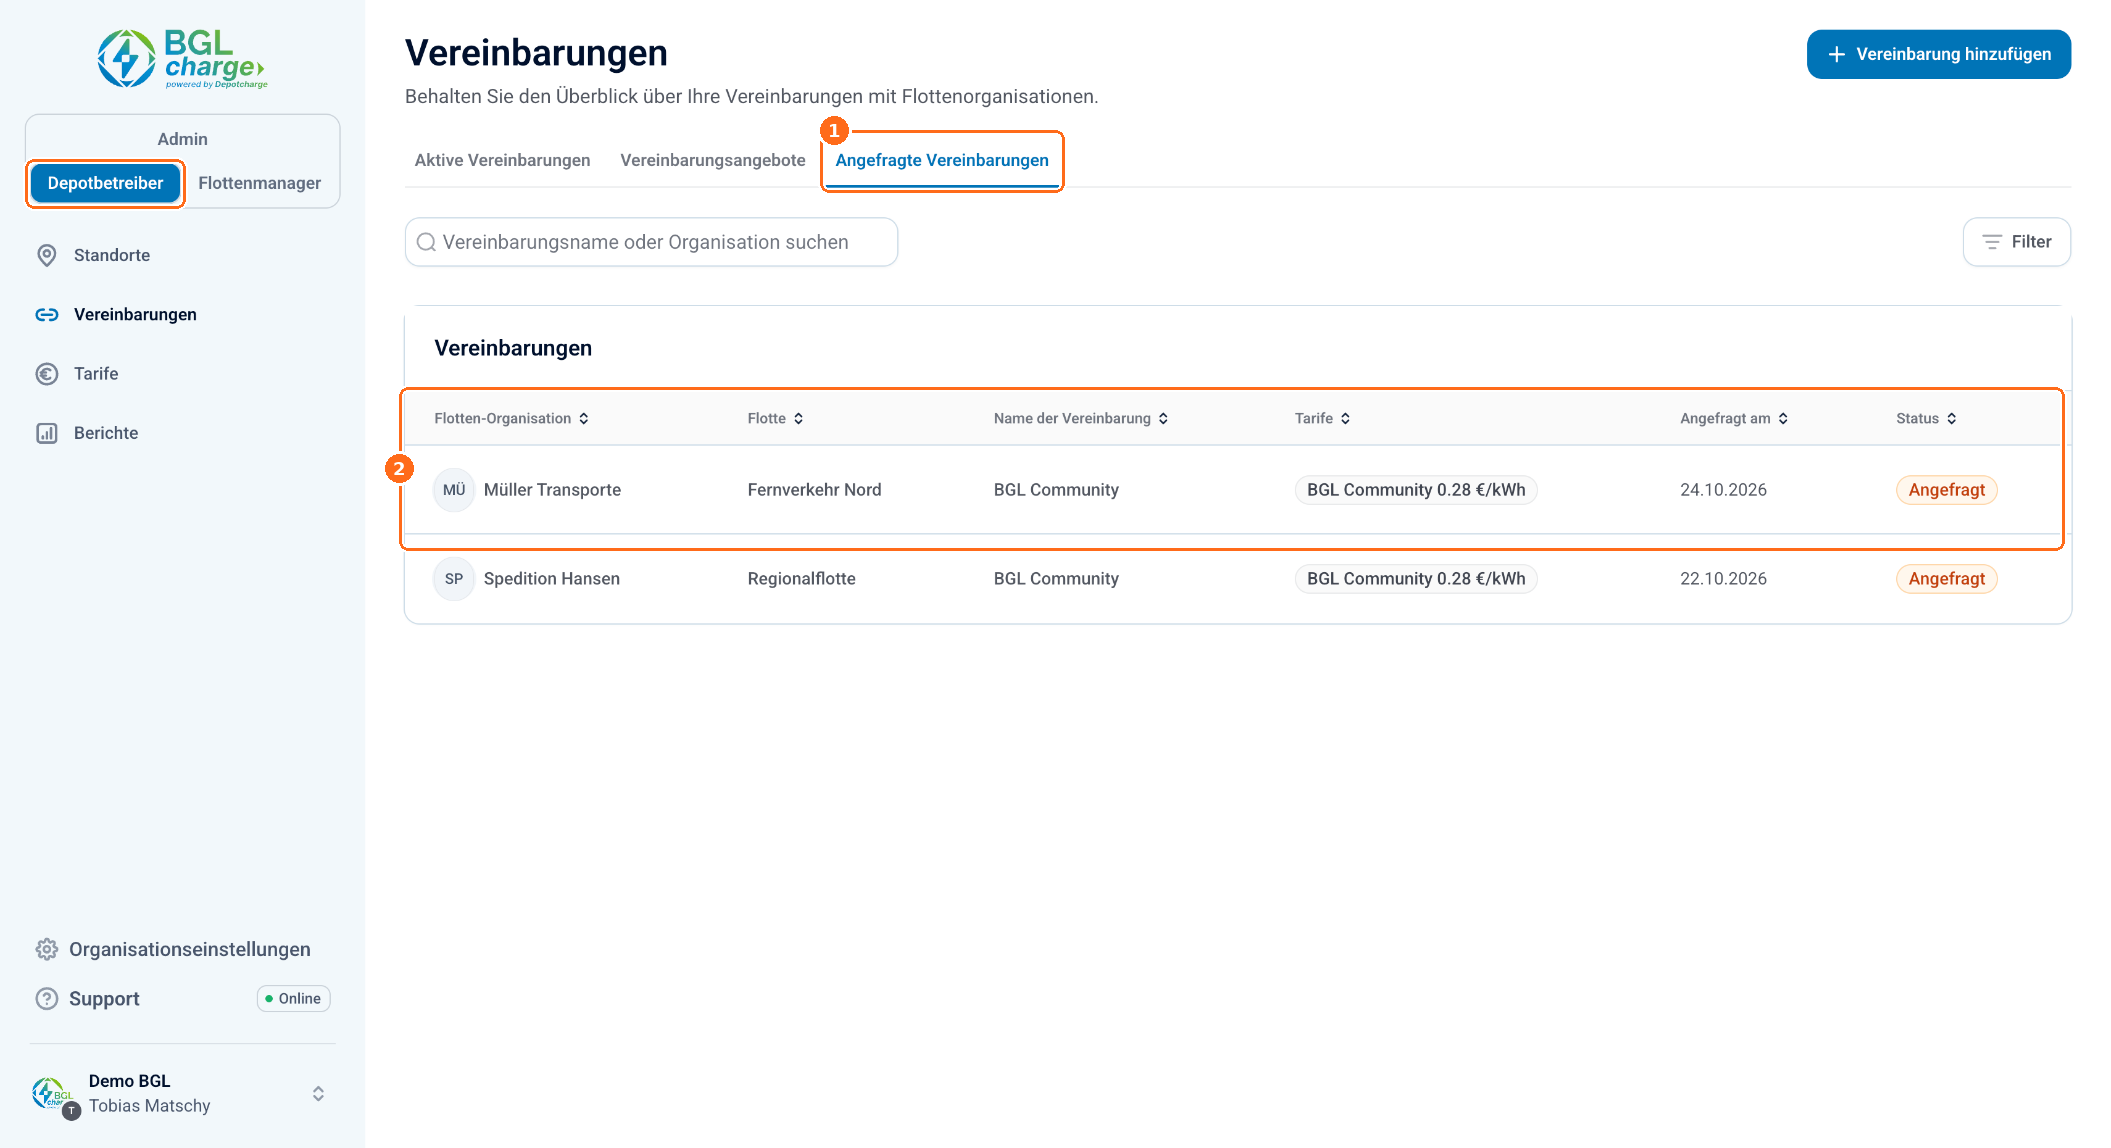2111x1148 pixels.
Task: Click Vereinbarung hinzufügen button
Action: [1939, 54]
